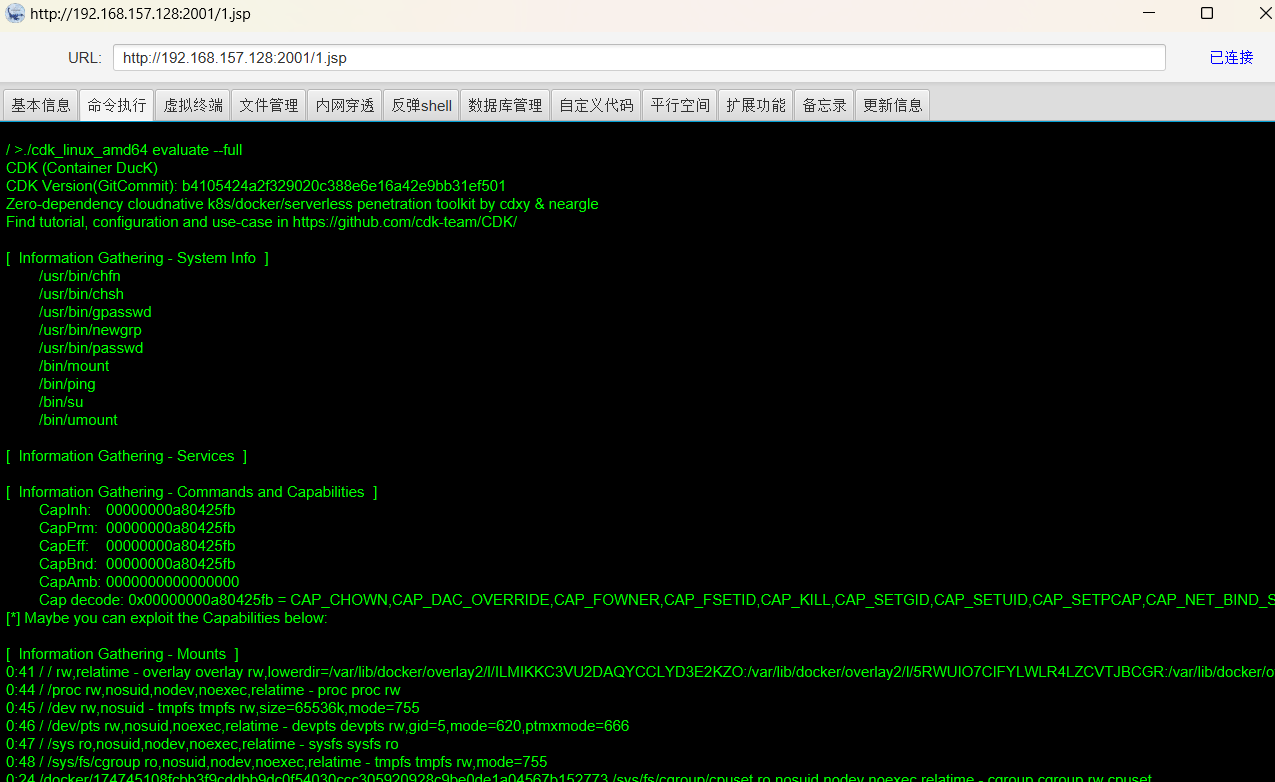
Task: Click the github.com/cdk-team/CDK tutorial line
Action: click(262, 222)
